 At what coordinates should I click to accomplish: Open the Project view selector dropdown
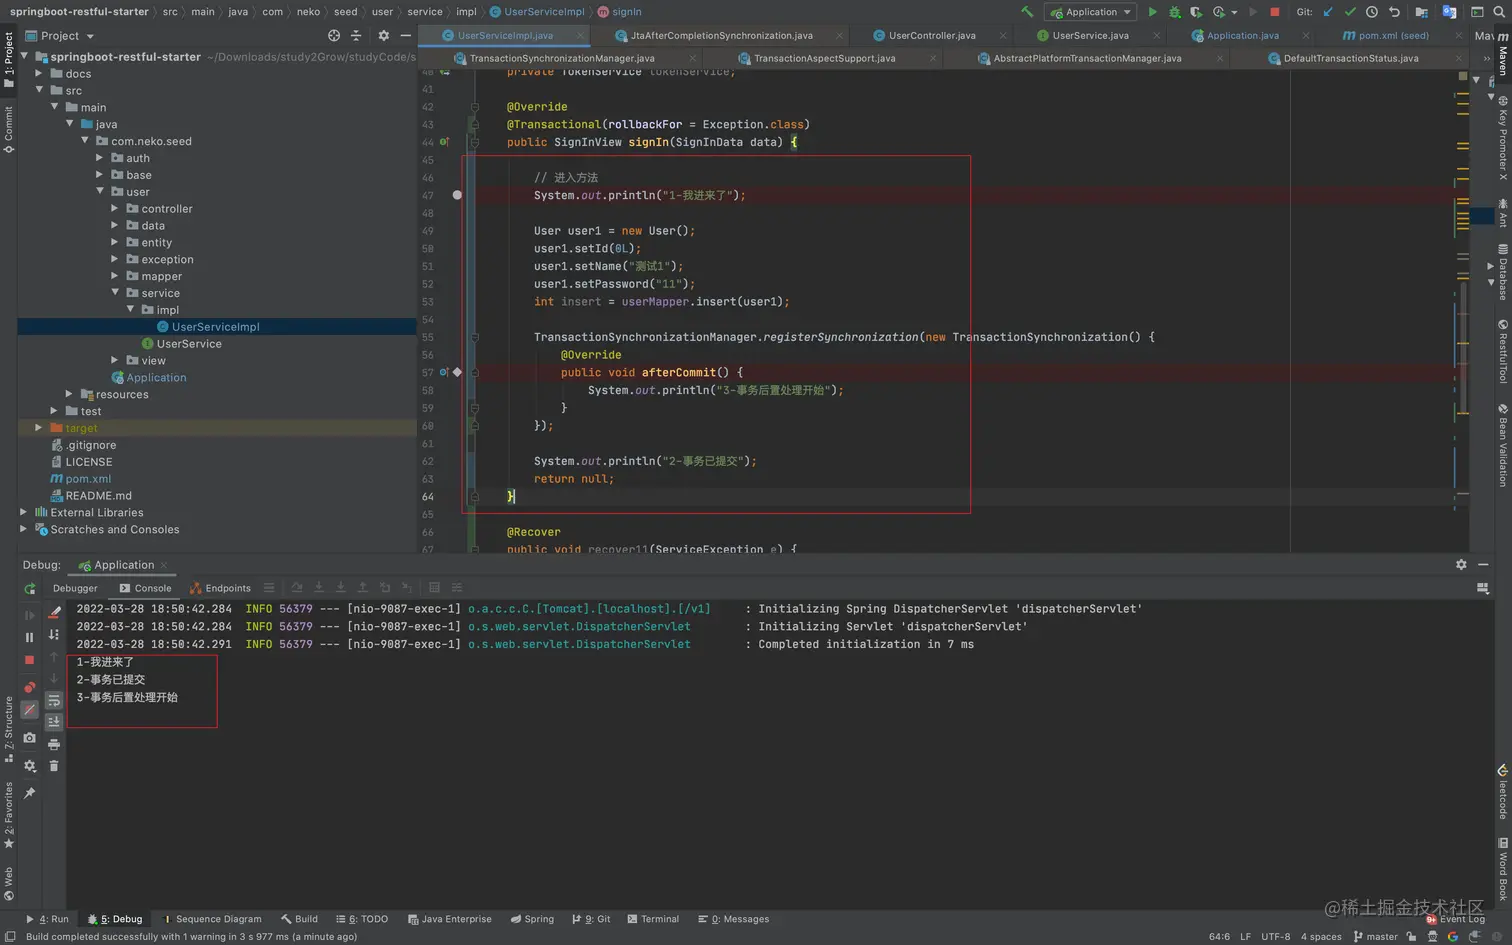(60, 35)
